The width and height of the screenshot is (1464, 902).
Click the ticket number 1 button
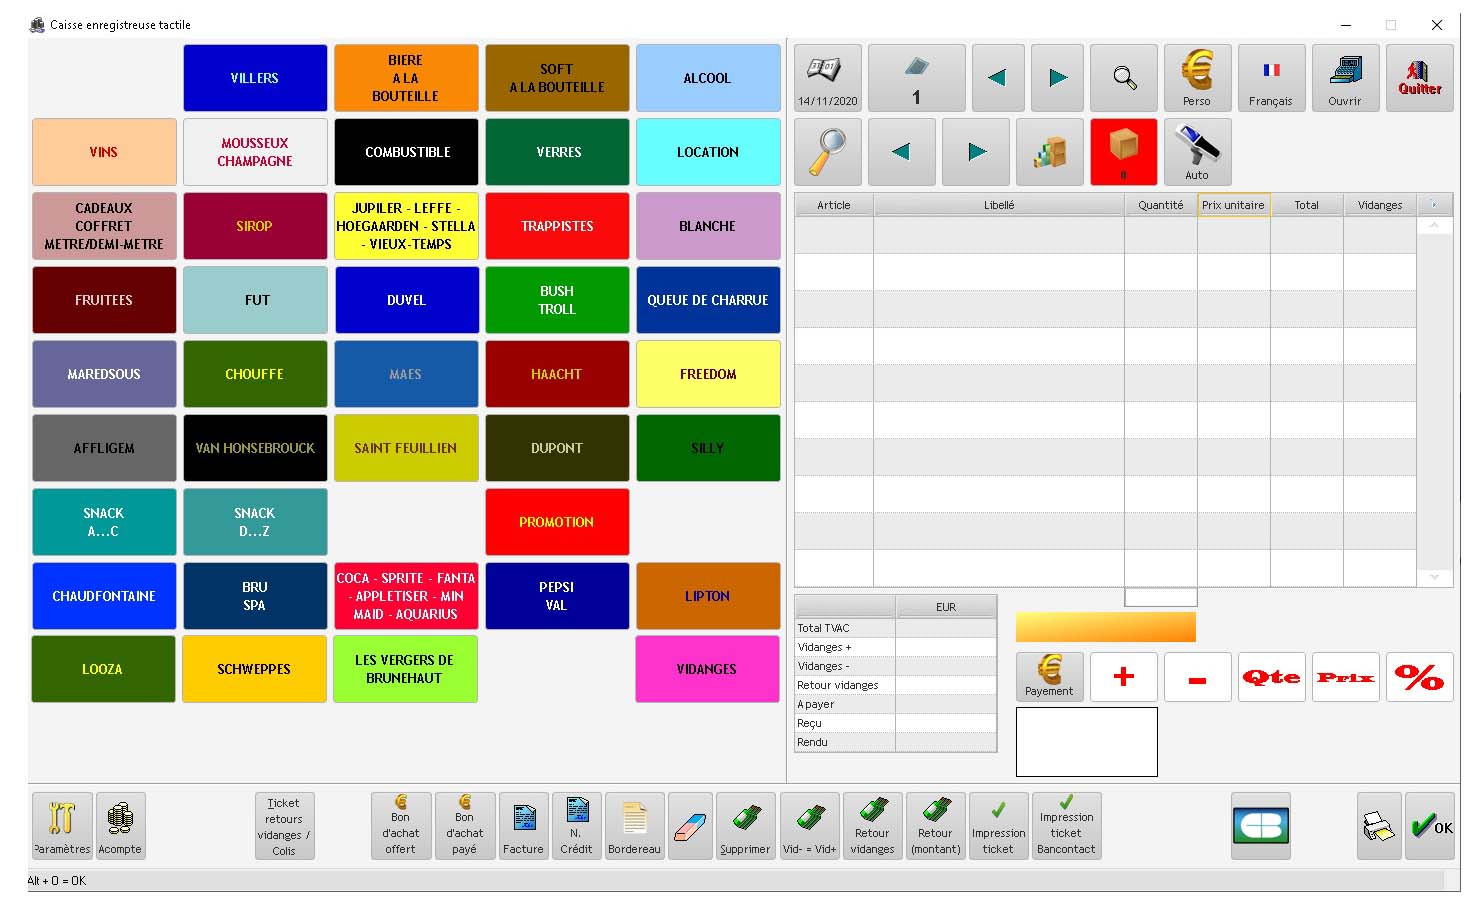(917, 78)
